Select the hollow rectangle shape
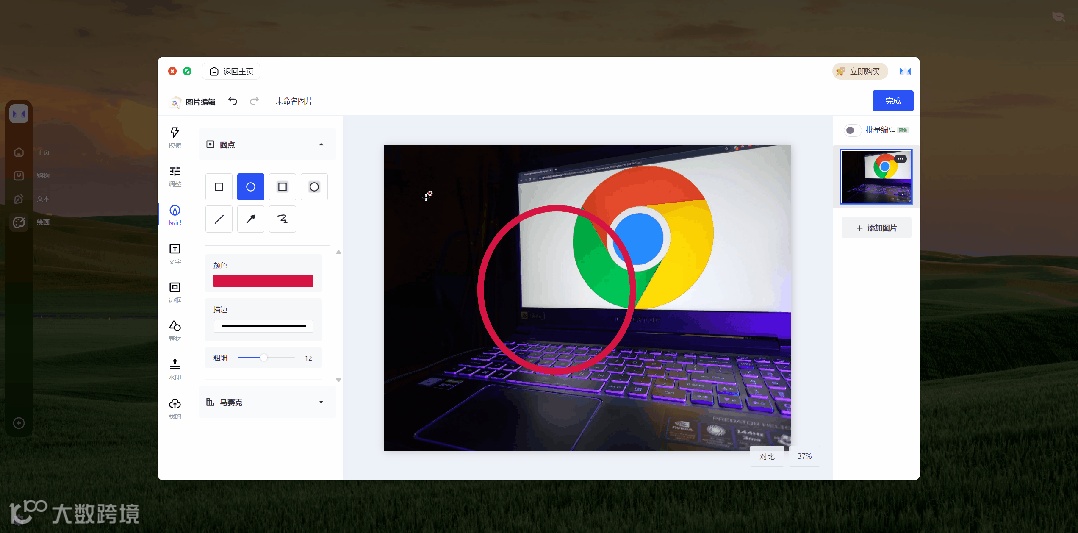The width and height of the screenshot is (1078, 533). pyautogui.click(x=219, y=186)
